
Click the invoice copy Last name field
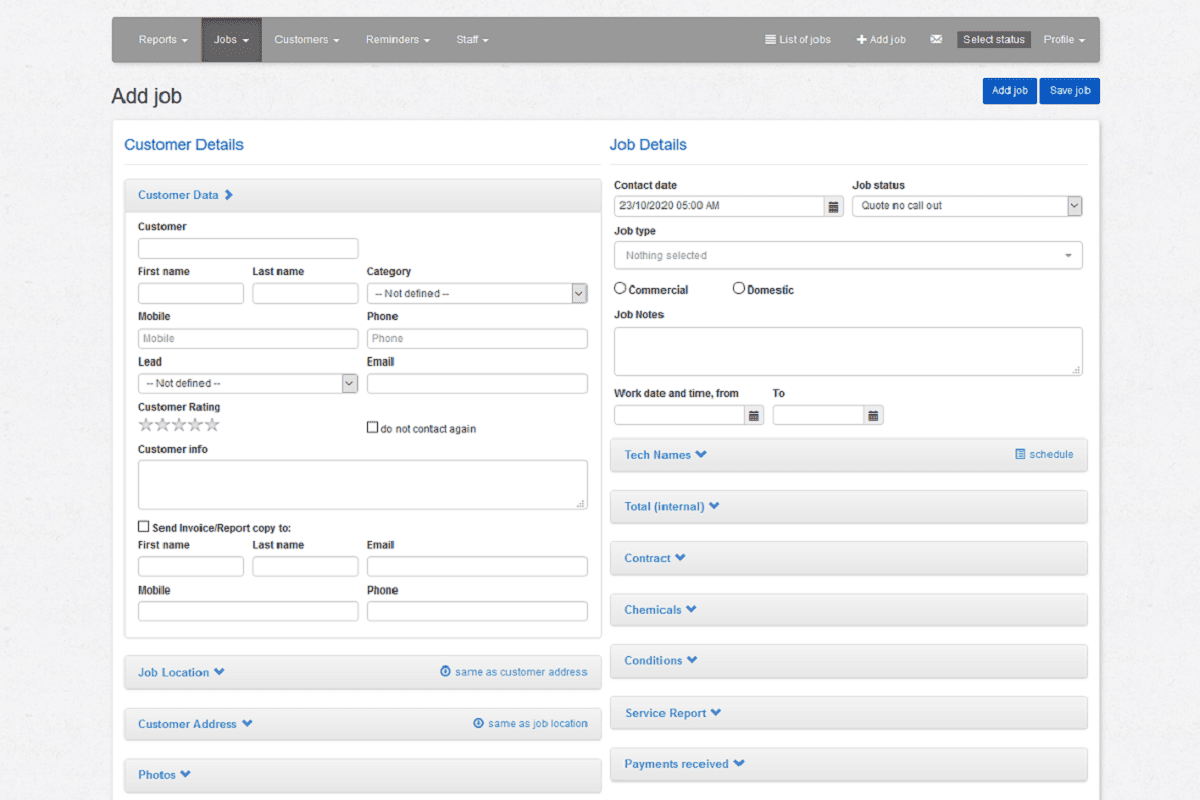point(305,566)
